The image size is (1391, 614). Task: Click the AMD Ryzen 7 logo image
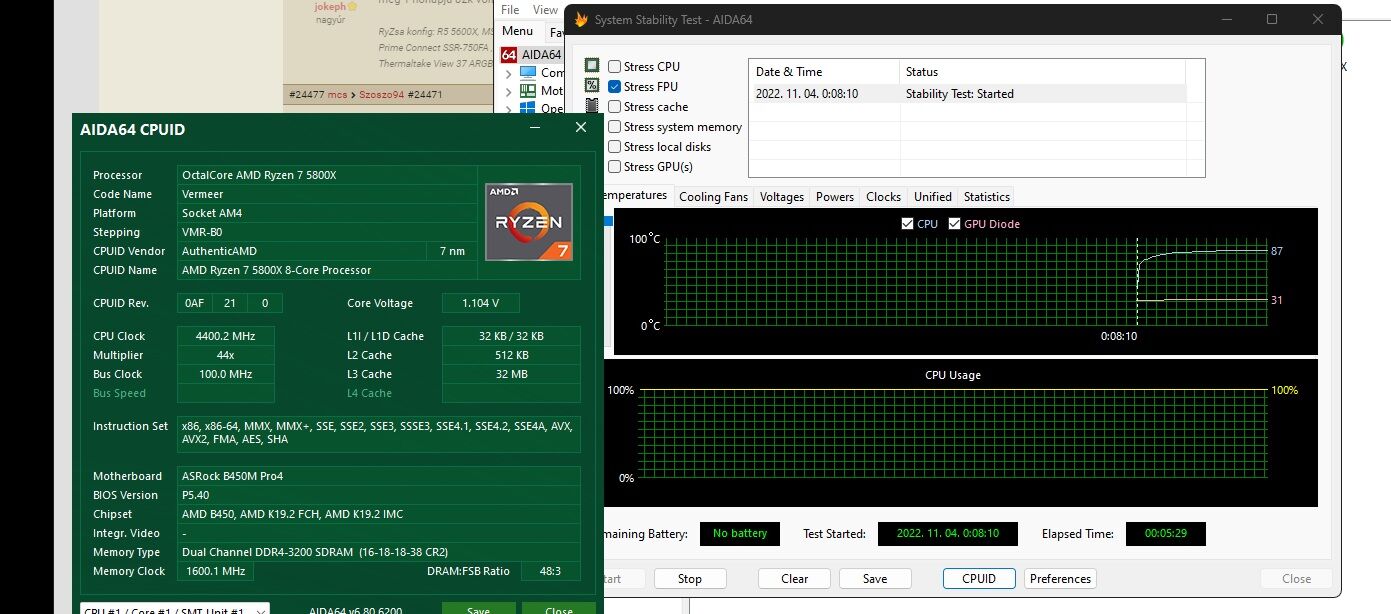point(529,222)
